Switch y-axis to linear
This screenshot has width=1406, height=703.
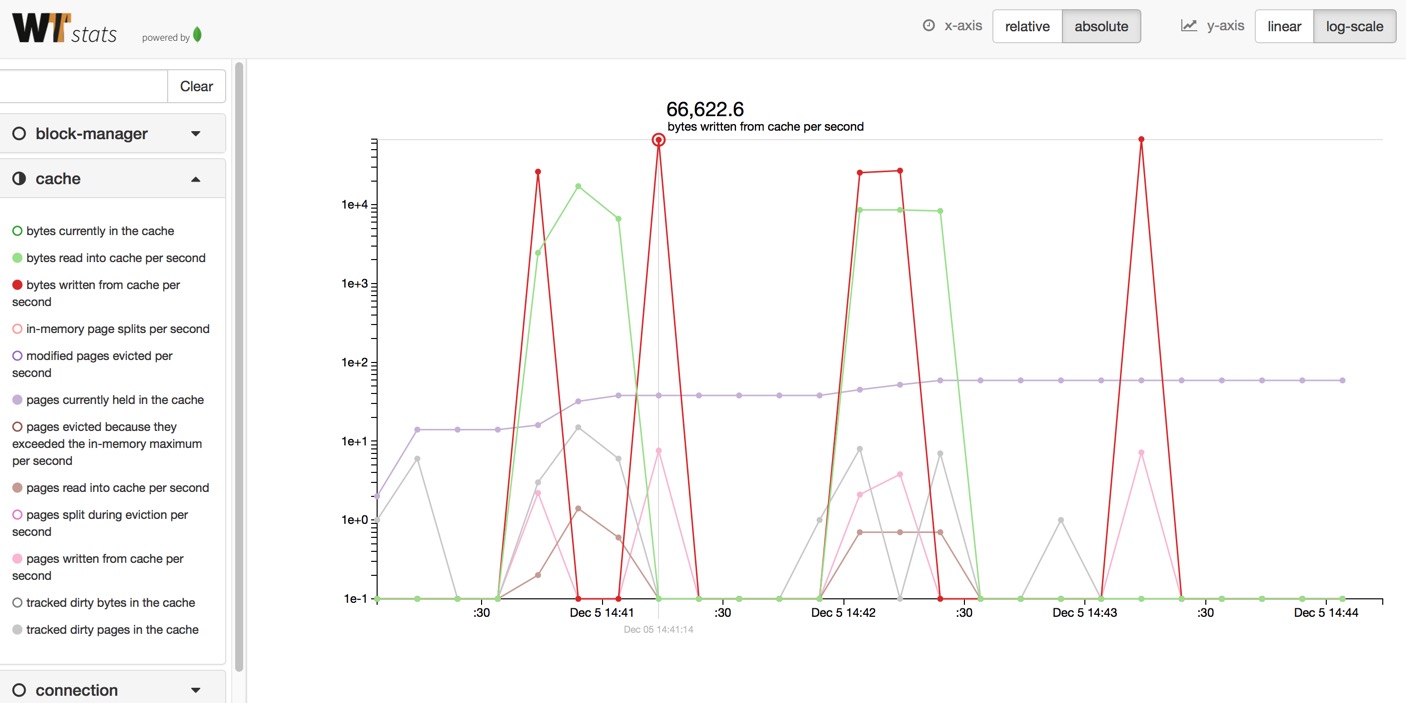1284,26
